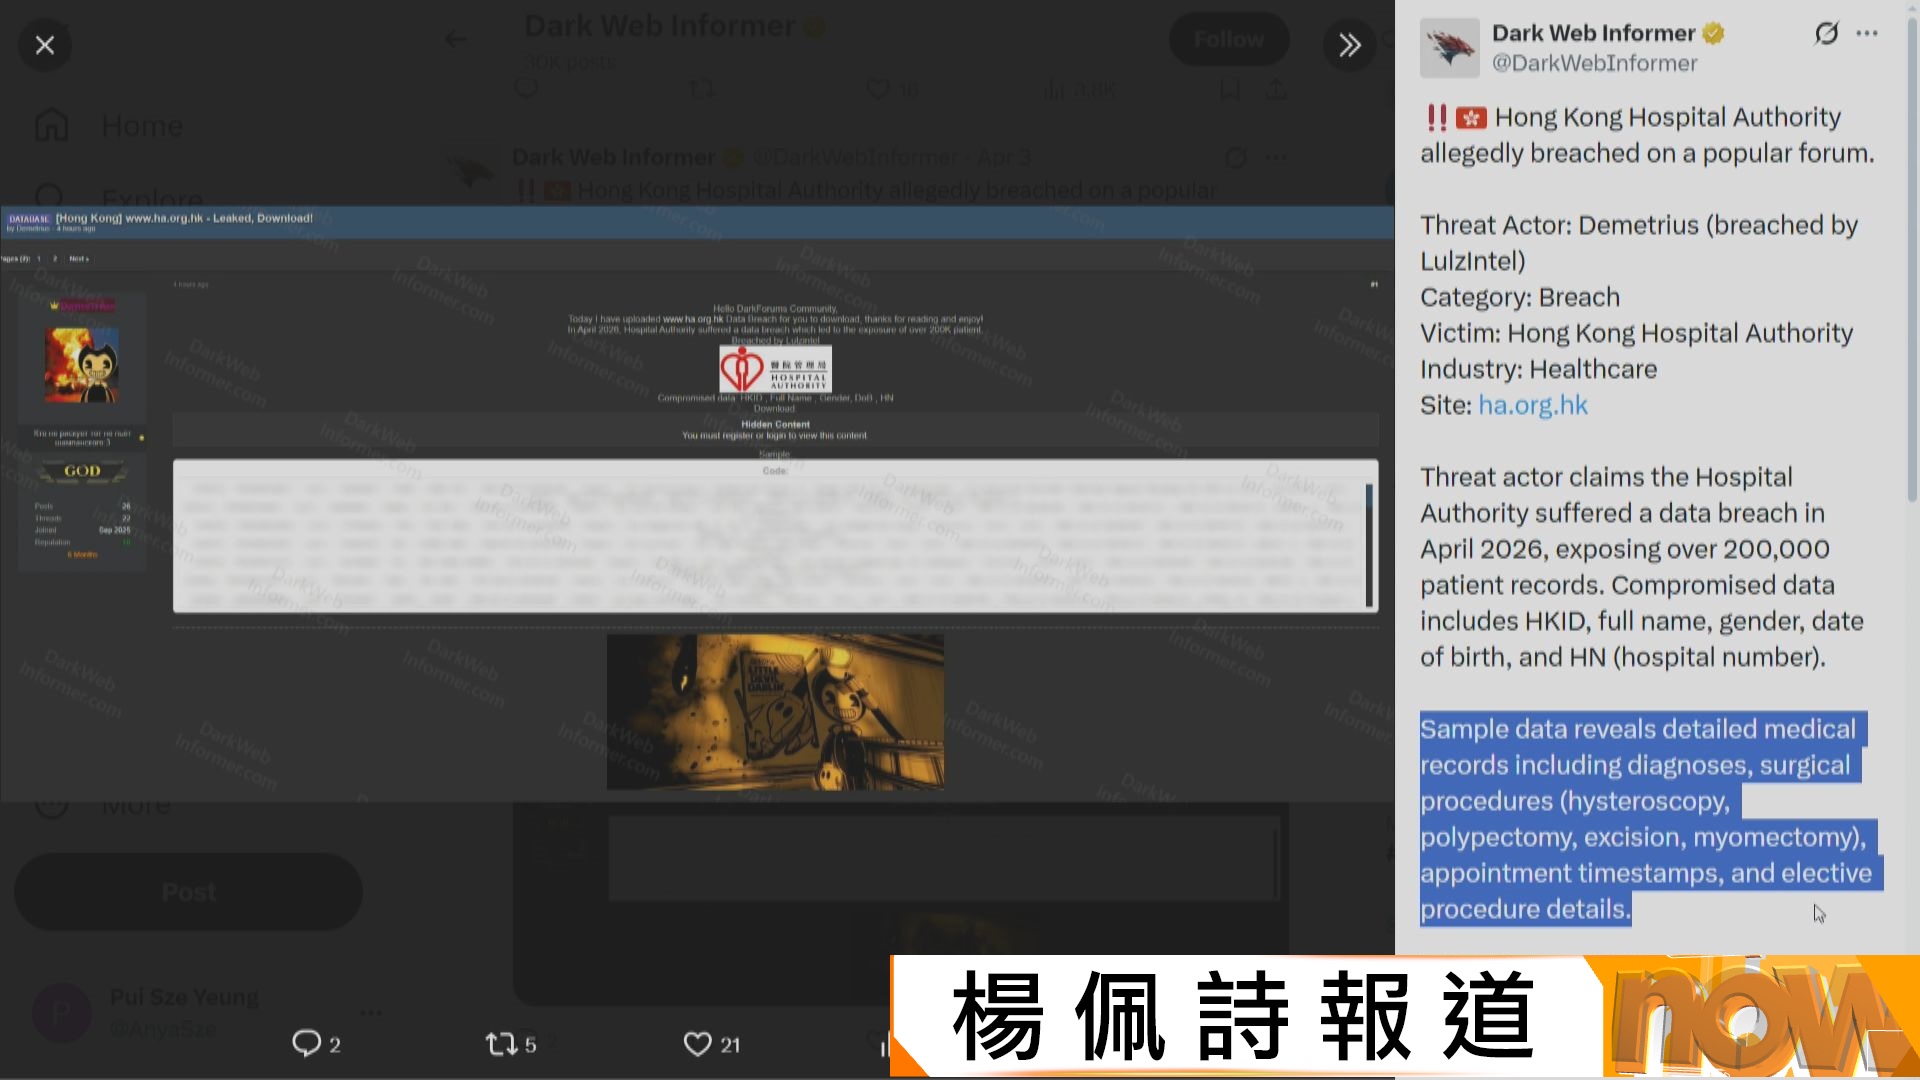Click the Hospital Authority logo in the screenshot
This screenshot has width=1920, height=1080.
pyautogui.click(x=775, y=369)
